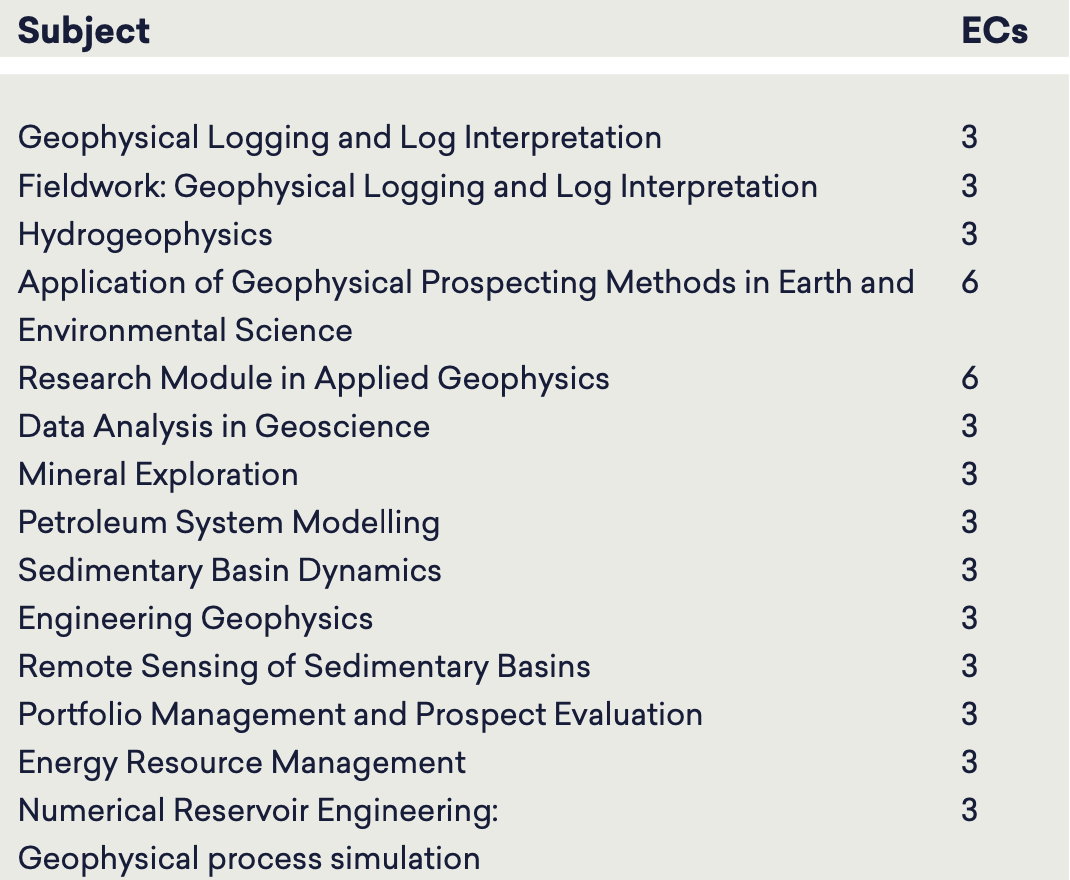Click the Environmental Science continuation line
The image size is (1070, 880).
tap(185, 331)
